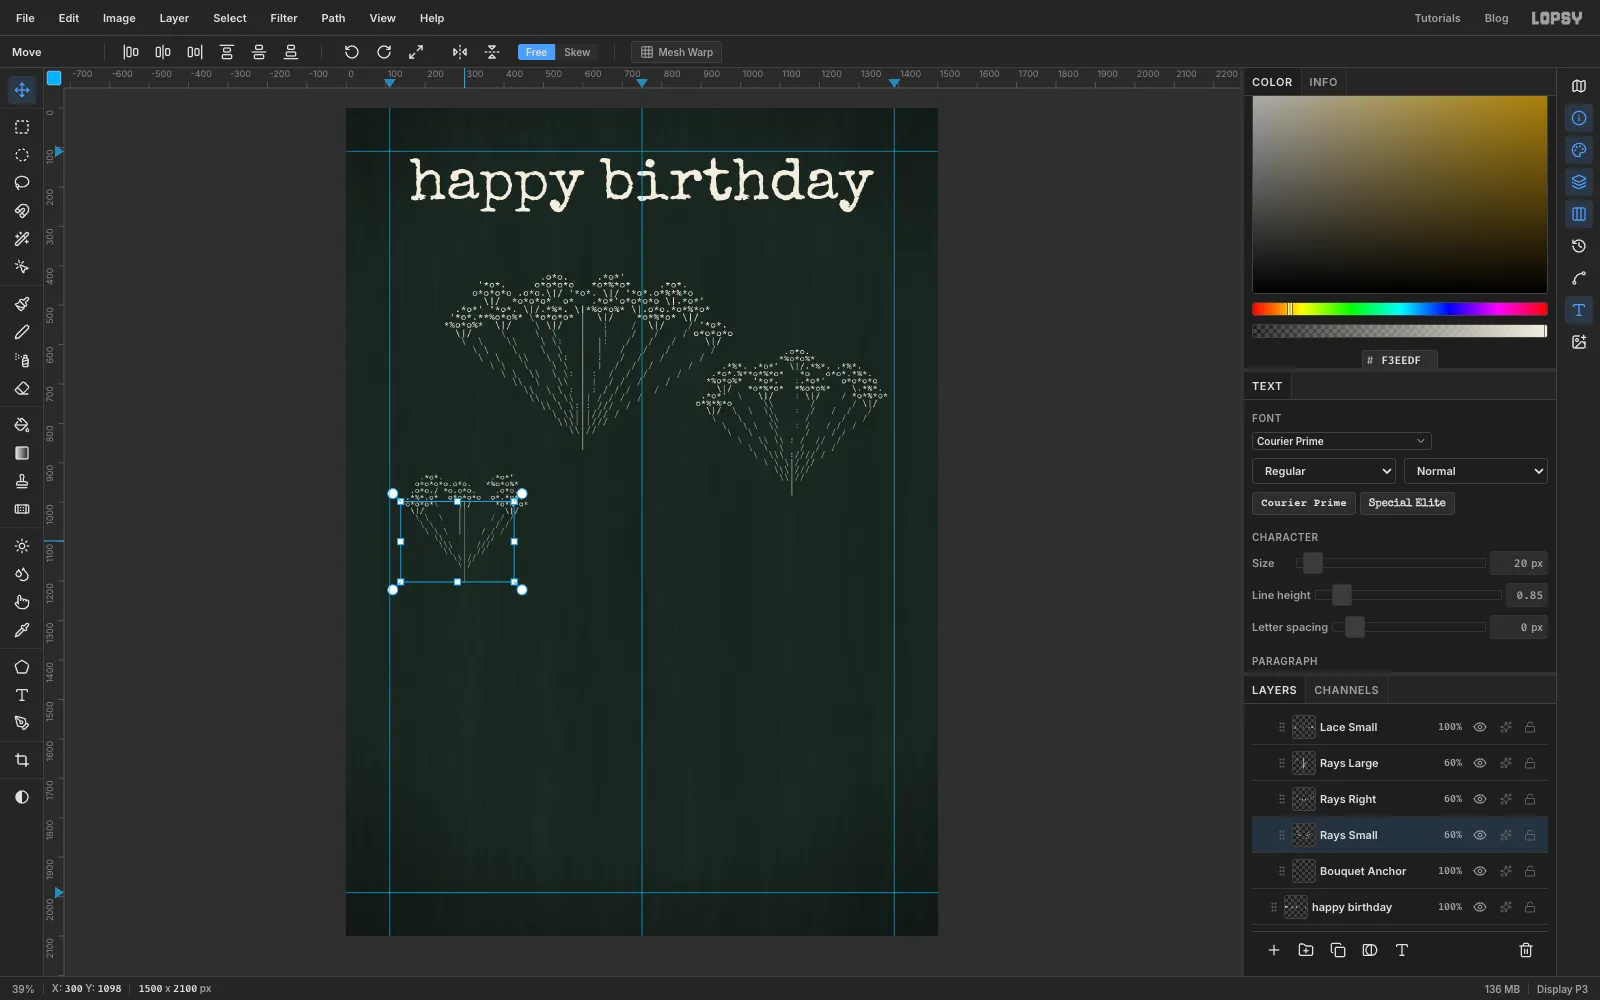Viewport: 1600px width, 1000px height.
Task: Click the delete layer trash icon
Action: 1526,950
